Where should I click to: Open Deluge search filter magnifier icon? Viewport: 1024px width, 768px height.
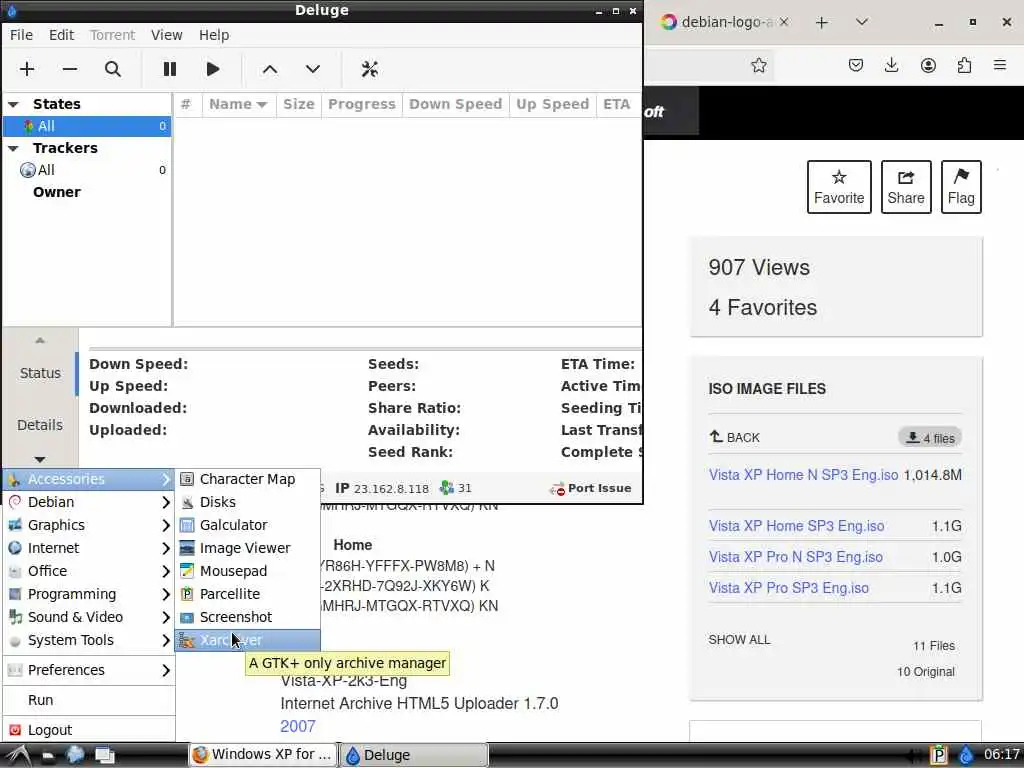tap(112, 69)
